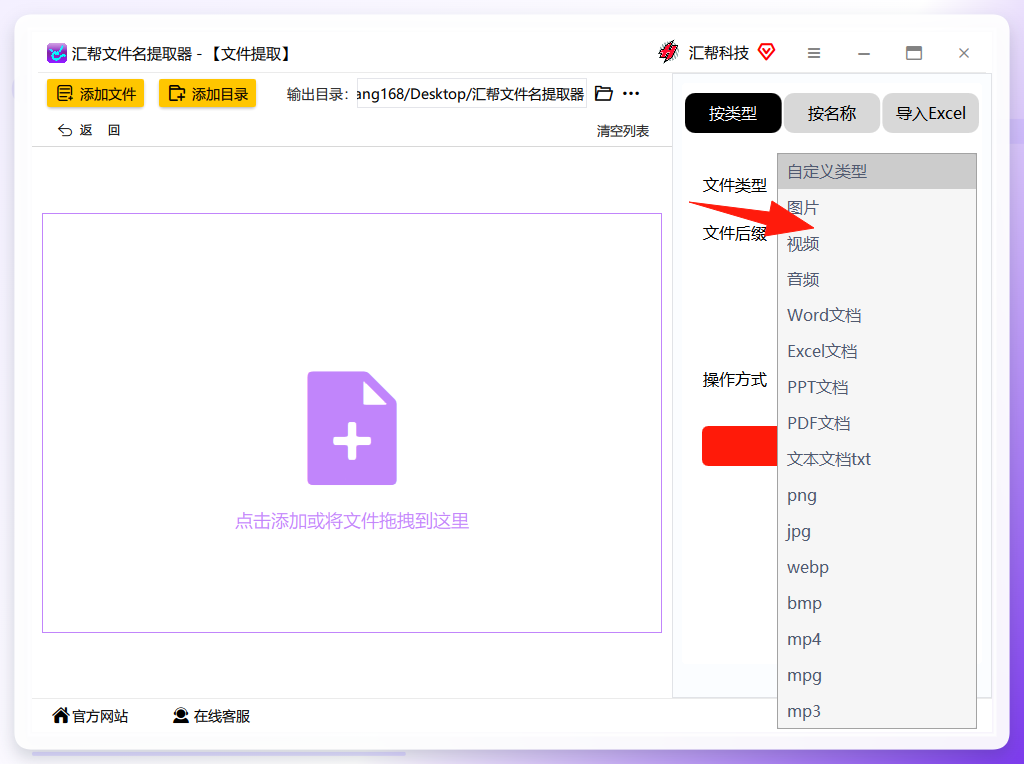The width and height of the screenshot is (1024, 764).
Task: Switch to the 导入Excel tab
Action: pos(930,113)
